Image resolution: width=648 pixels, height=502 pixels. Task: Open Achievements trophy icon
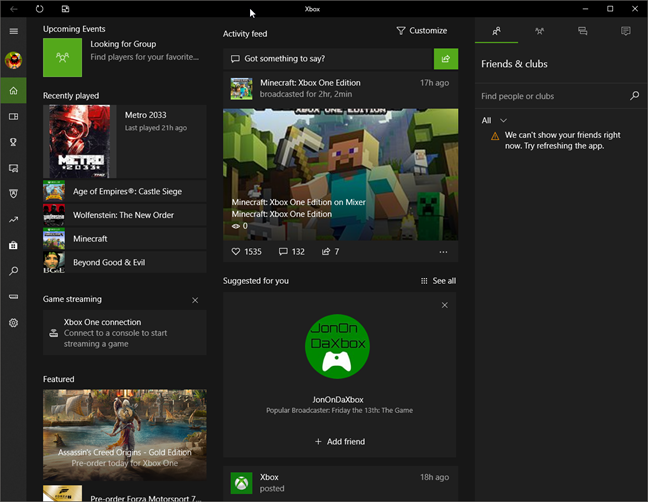[14, 142]
